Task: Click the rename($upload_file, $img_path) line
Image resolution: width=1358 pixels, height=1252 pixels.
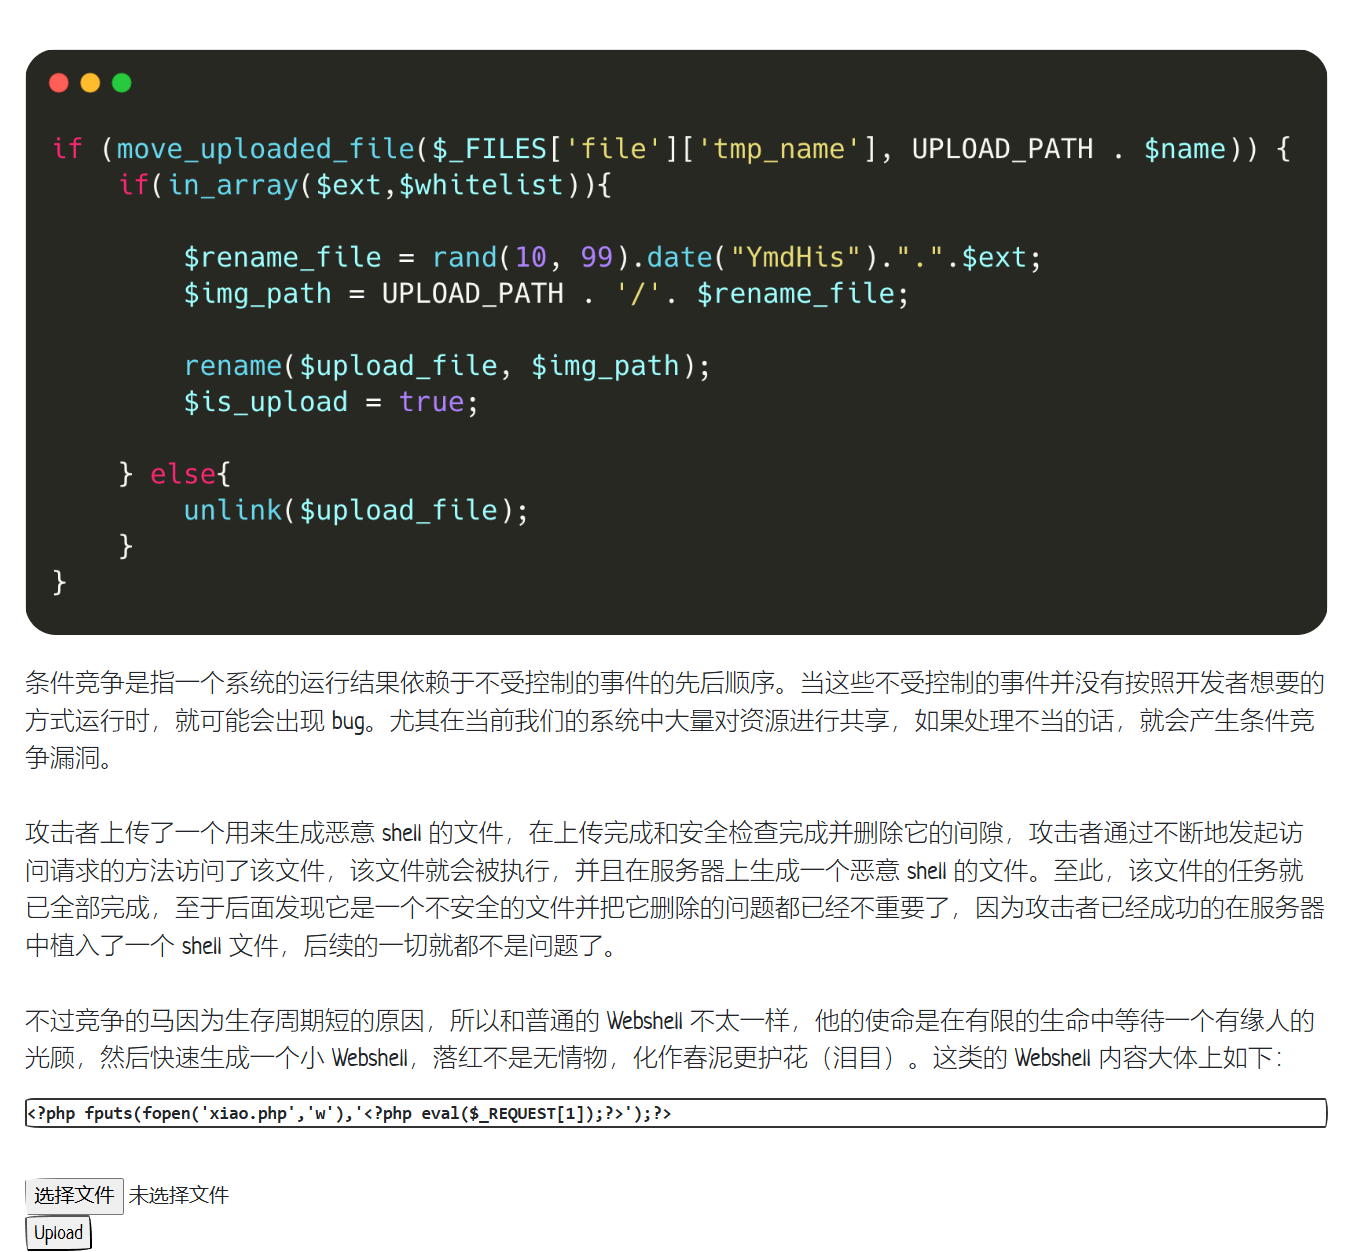Action: click(446, 366)
